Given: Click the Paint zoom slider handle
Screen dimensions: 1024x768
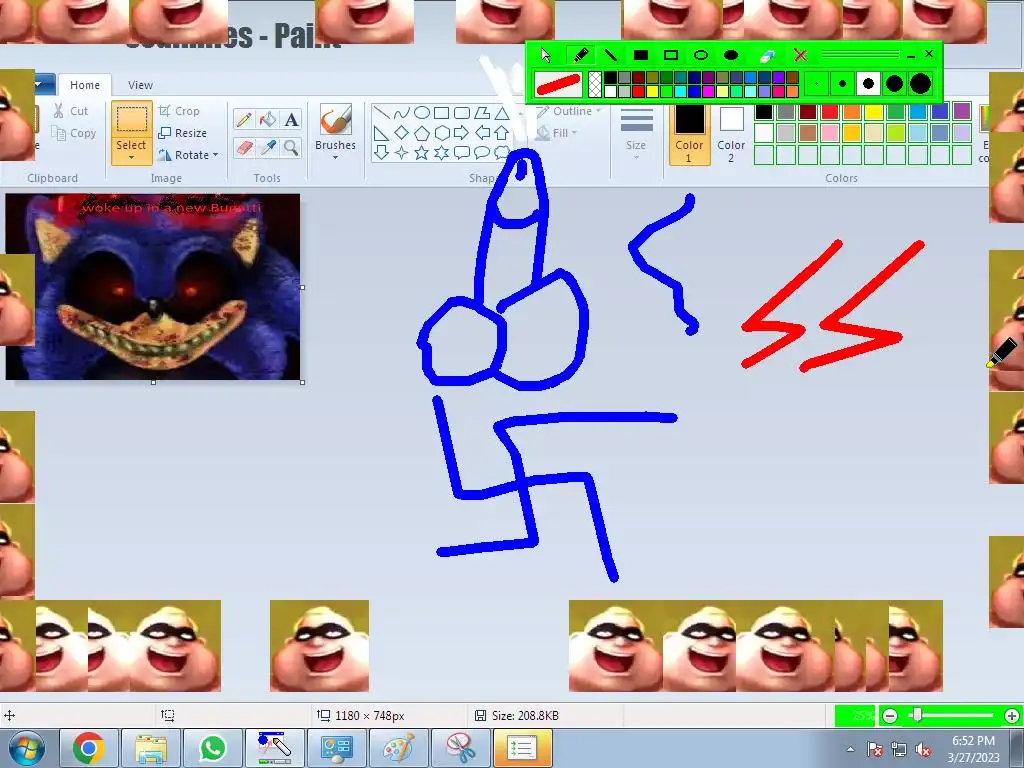Looking at the screenshot, I should (918, 716).
